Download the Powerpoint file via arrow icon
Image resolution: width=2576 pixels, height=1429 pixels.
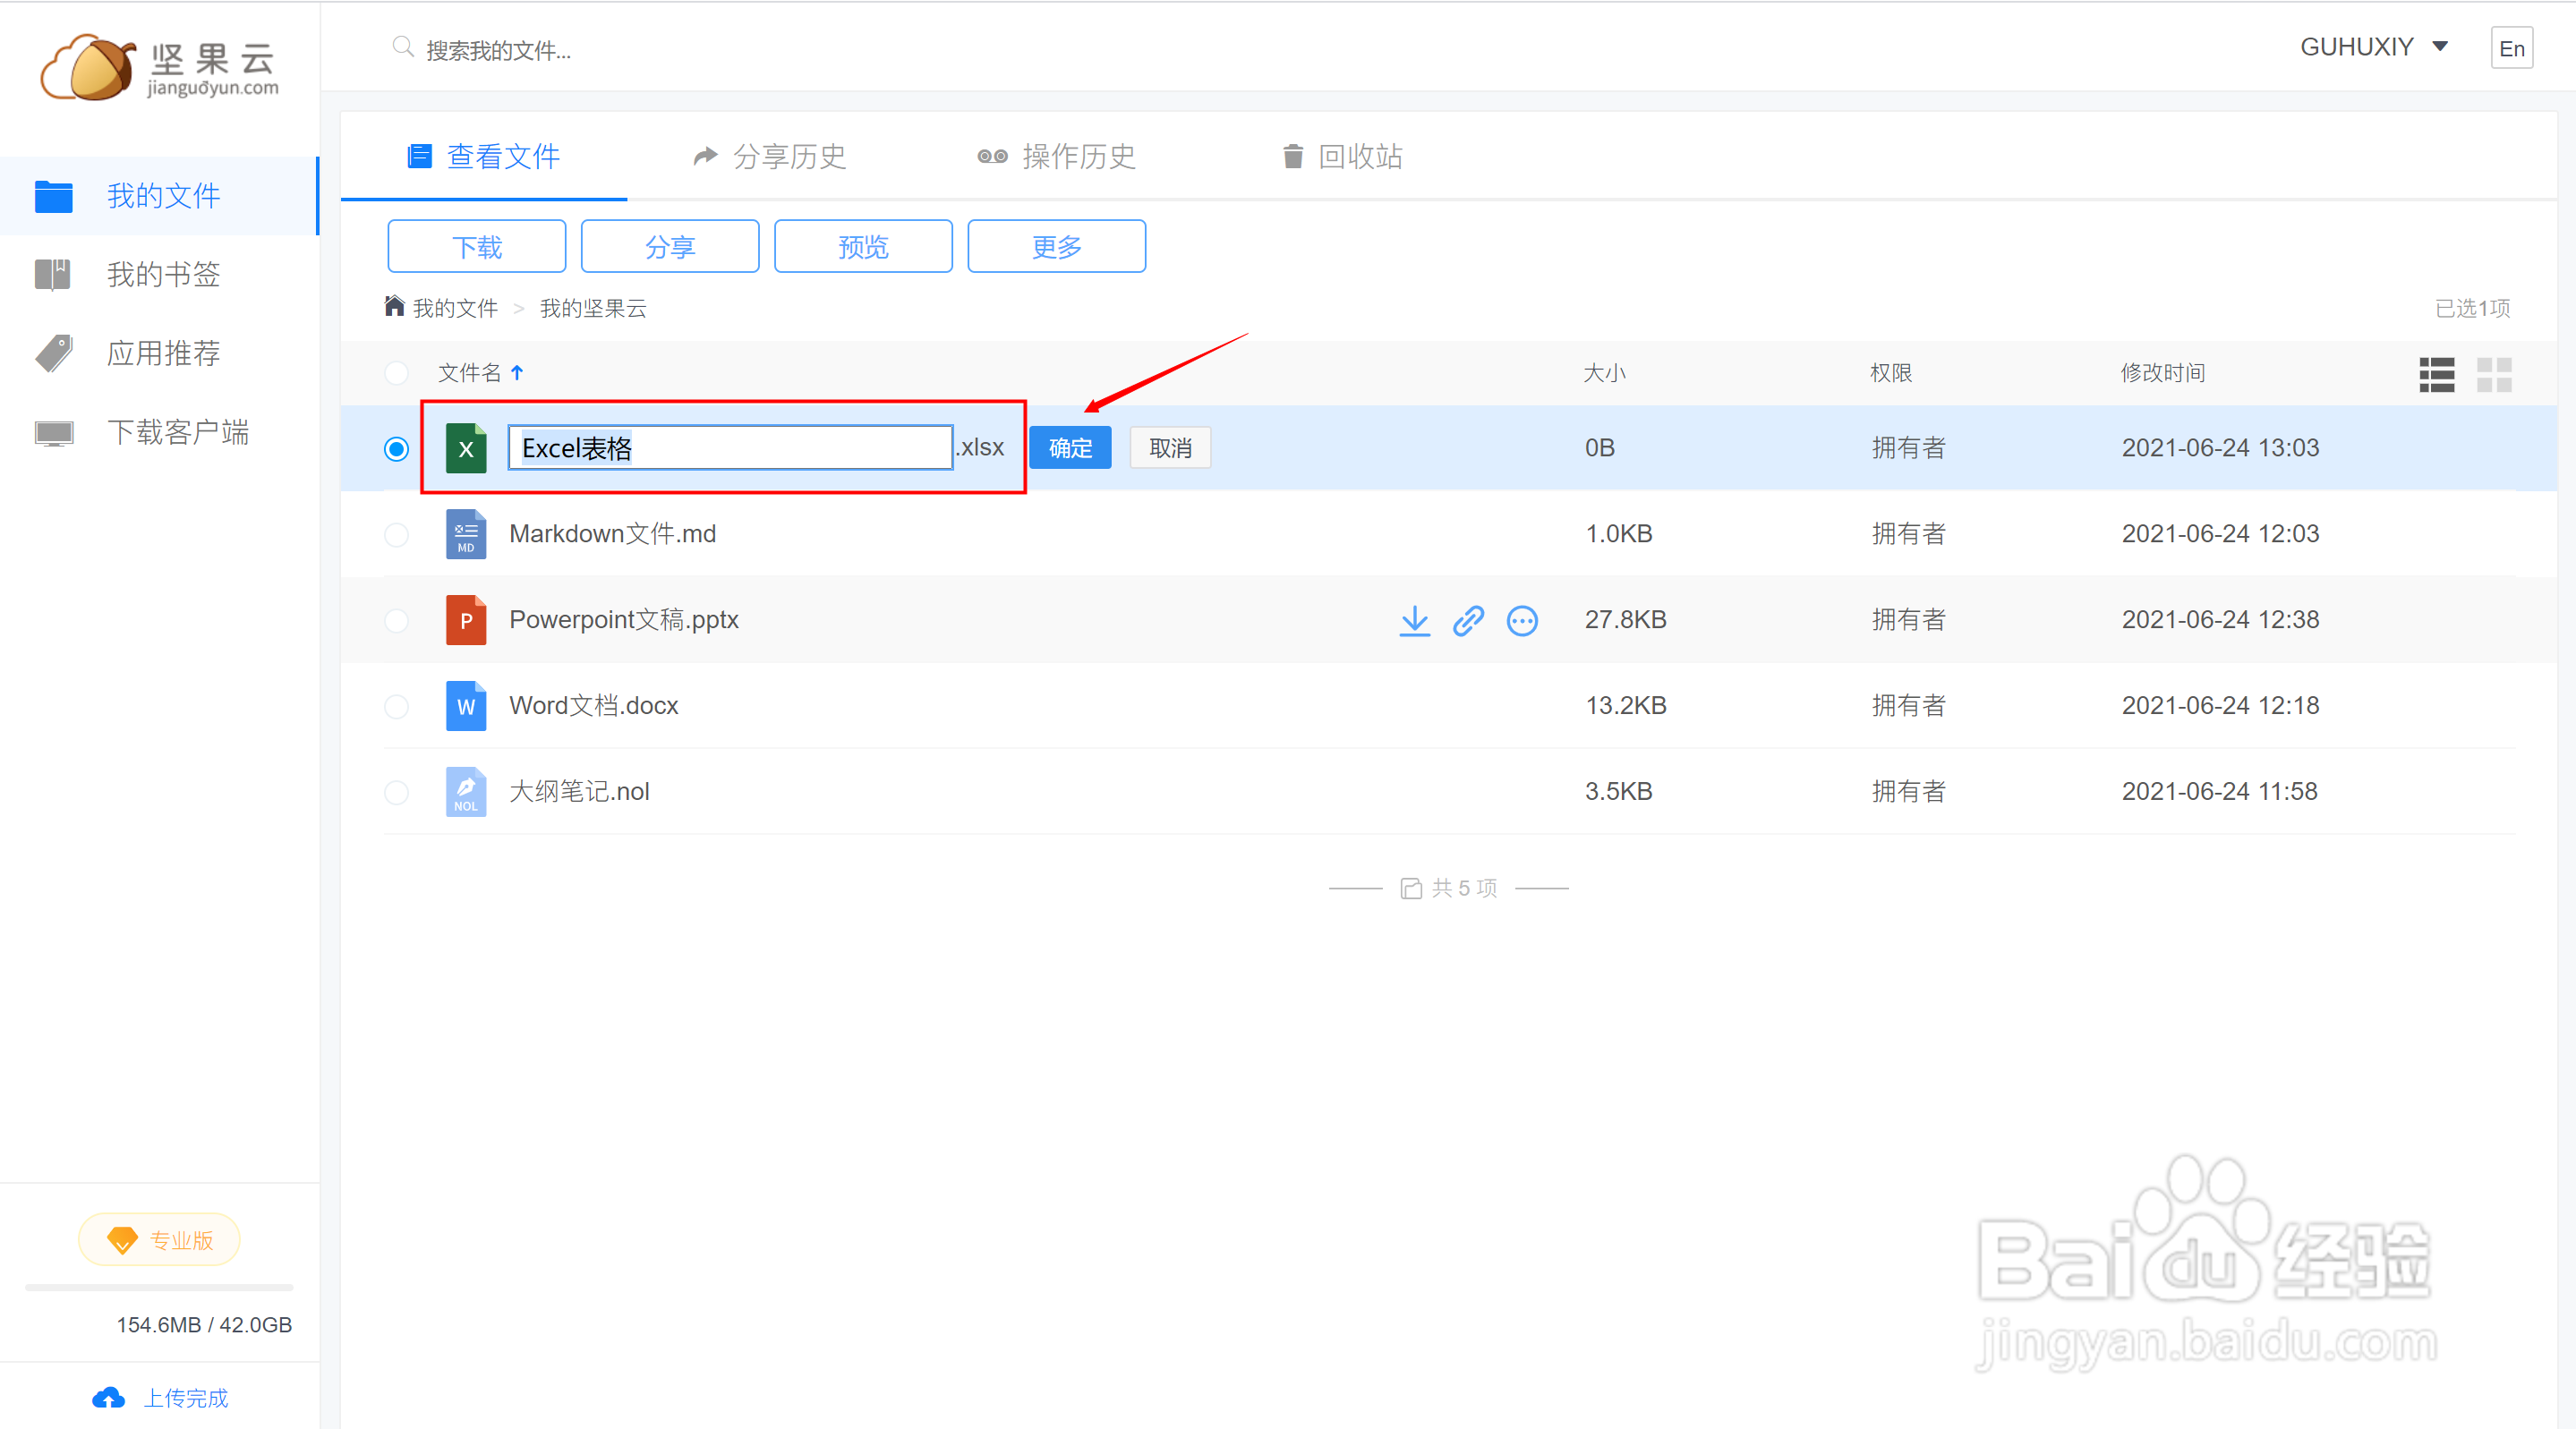tap(1414, 620)
